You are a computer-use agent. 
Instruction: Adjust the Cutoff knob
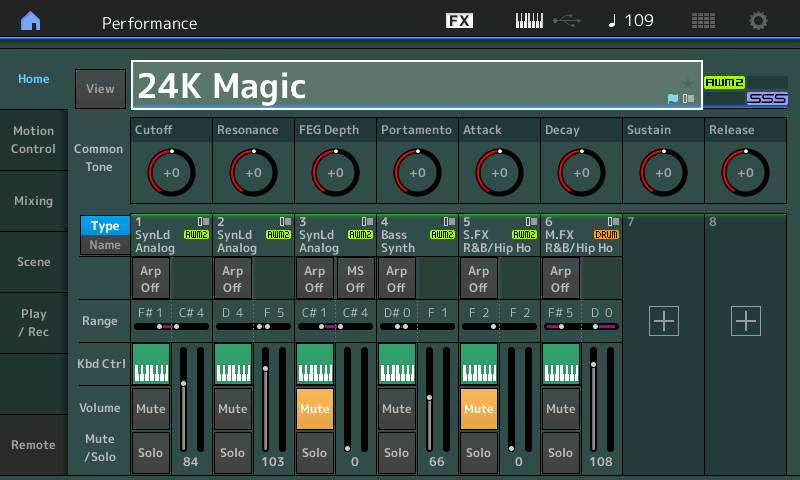click(171, 173)
